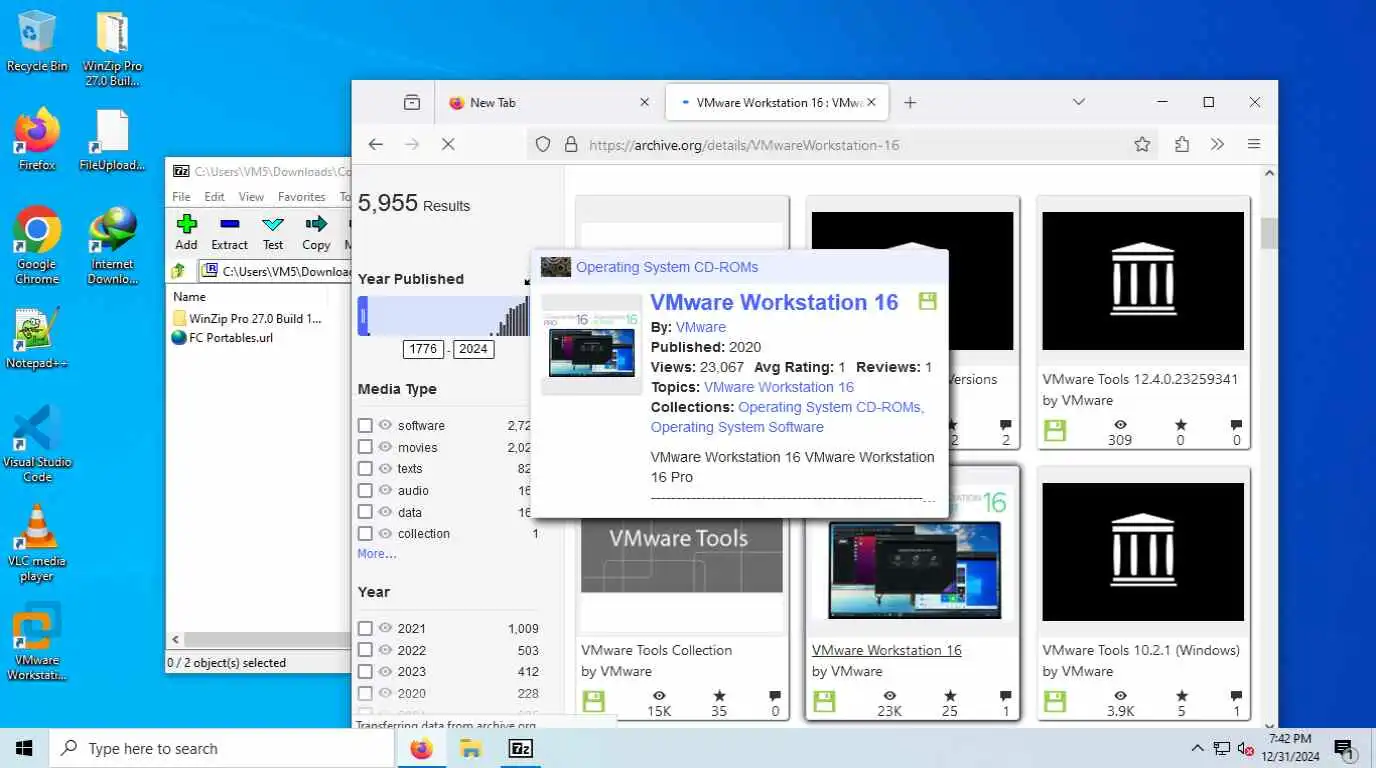Switch to the New Tab tab
Screen dimensions: 1376x768
click(x=548, y=102)
